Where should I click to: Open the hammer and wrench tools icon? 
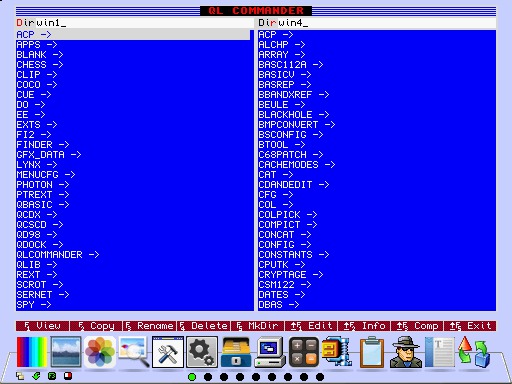click(168, 352)
